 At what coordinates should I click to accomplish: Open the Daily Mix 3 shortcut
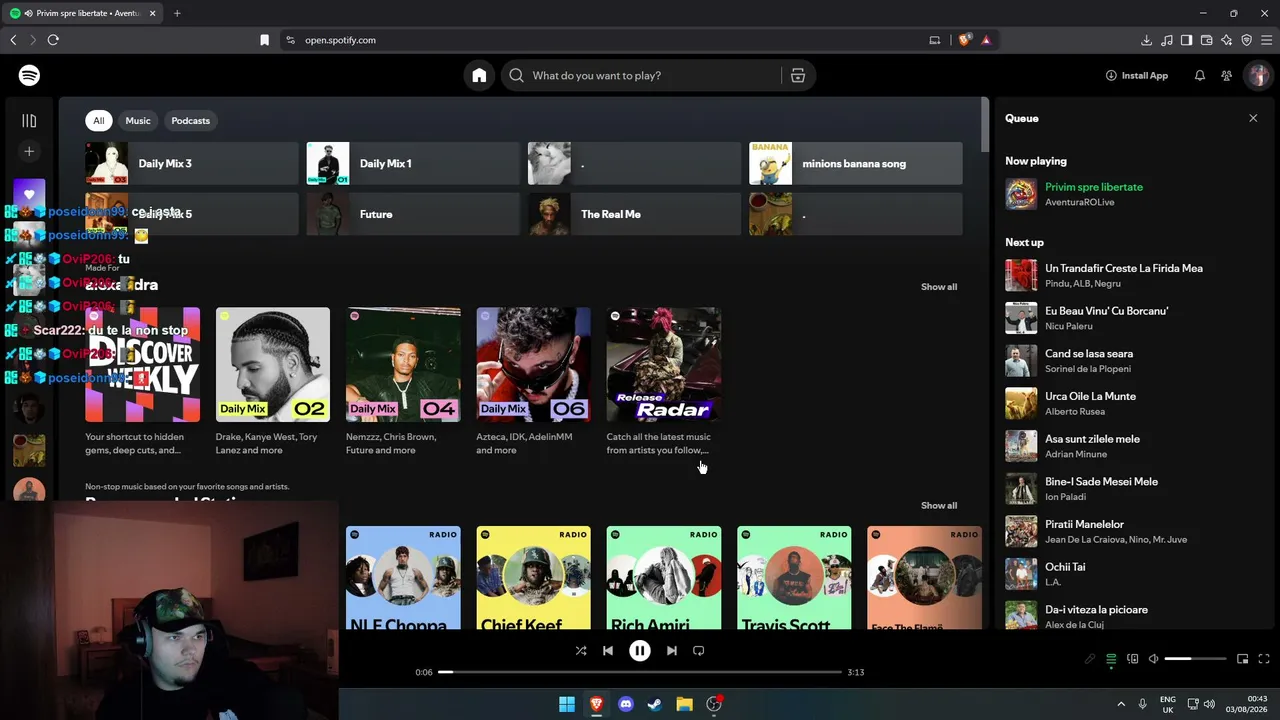coord(192,164)
